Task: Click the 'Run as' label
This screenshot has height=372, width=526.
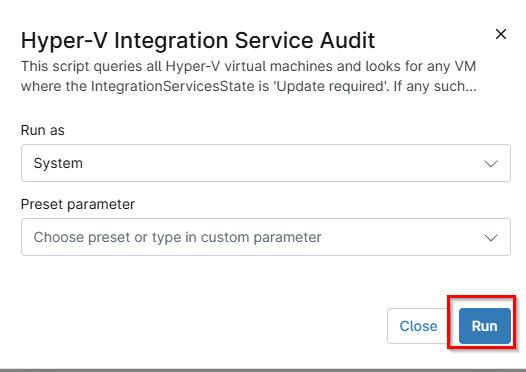Action: tap(43, 130)
